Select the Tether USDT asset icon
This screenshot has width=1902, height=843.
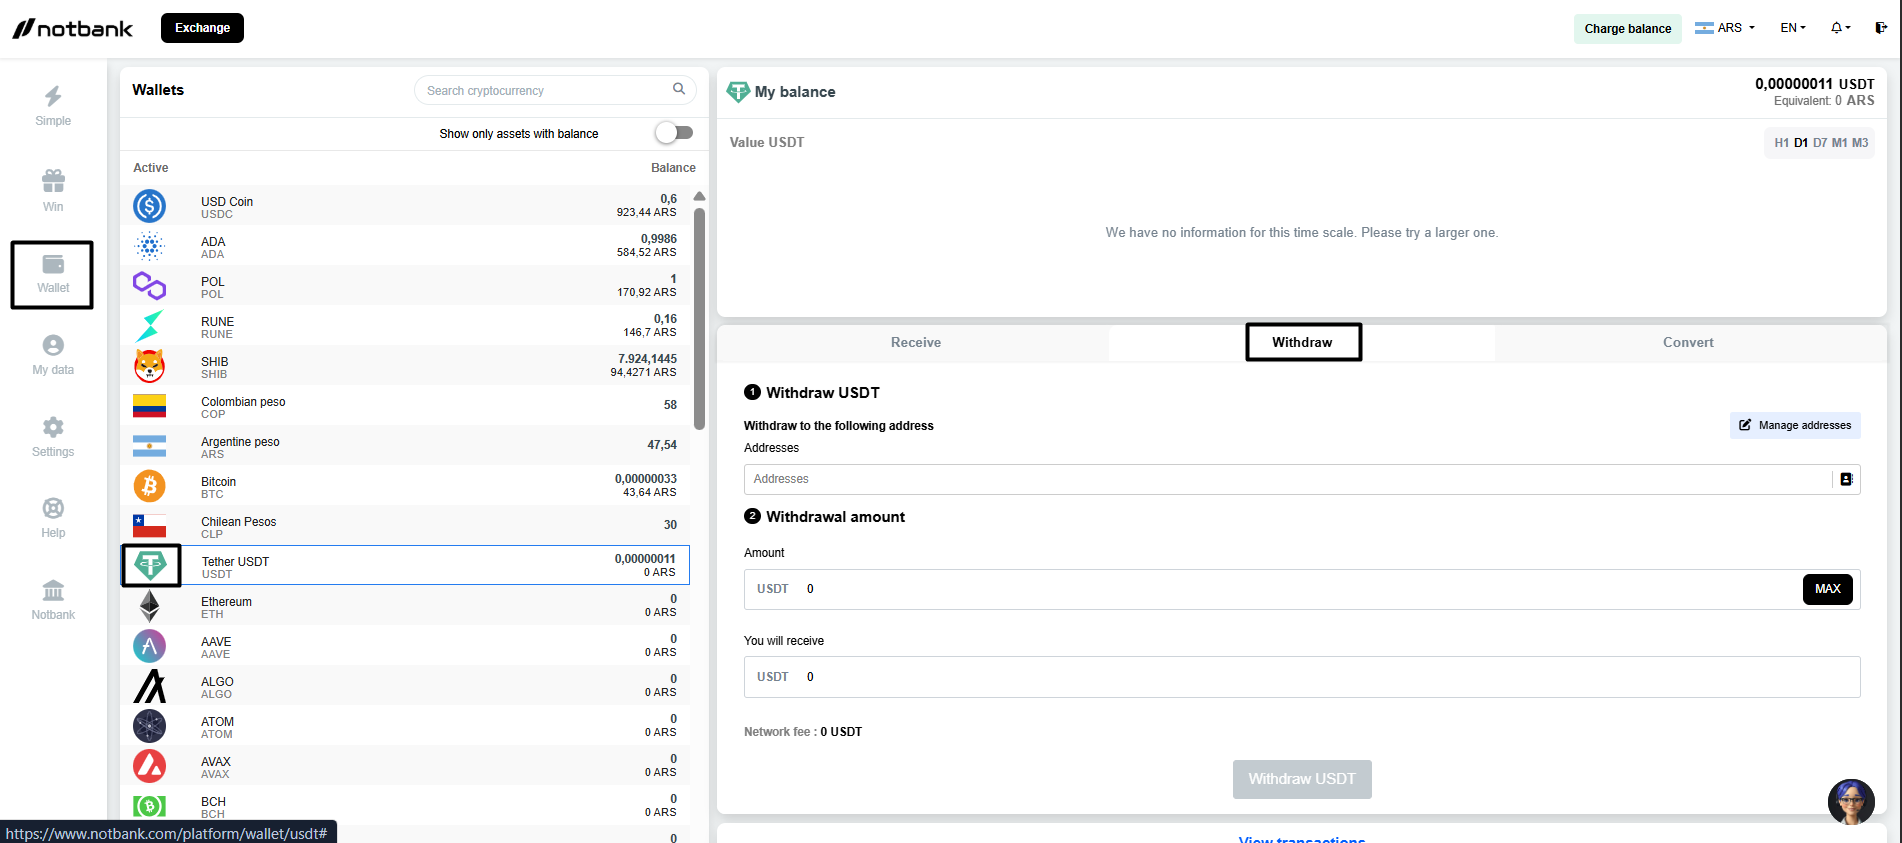150,566
